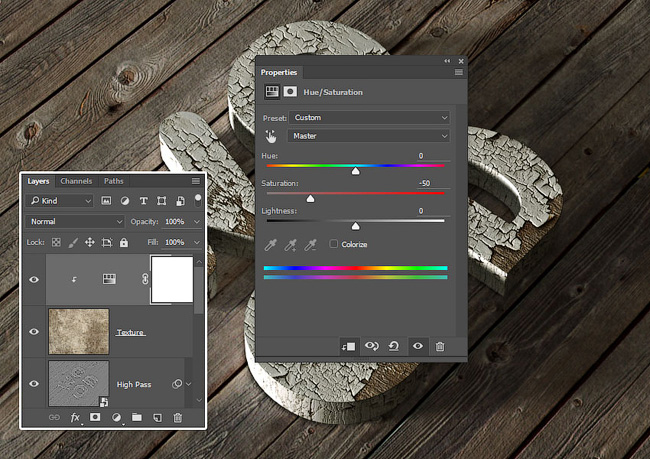Create new fill or adjustment layer
Image resolution: width=650 pixels, height=459 pixels.
pos(116,418)
